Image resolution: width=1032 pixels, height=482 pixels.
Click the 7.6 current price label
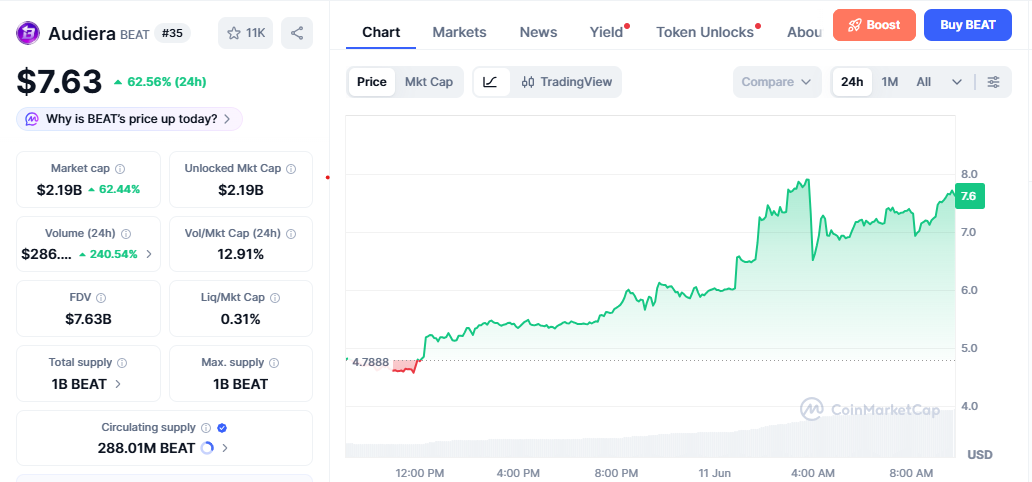click(x=969, y=196)
